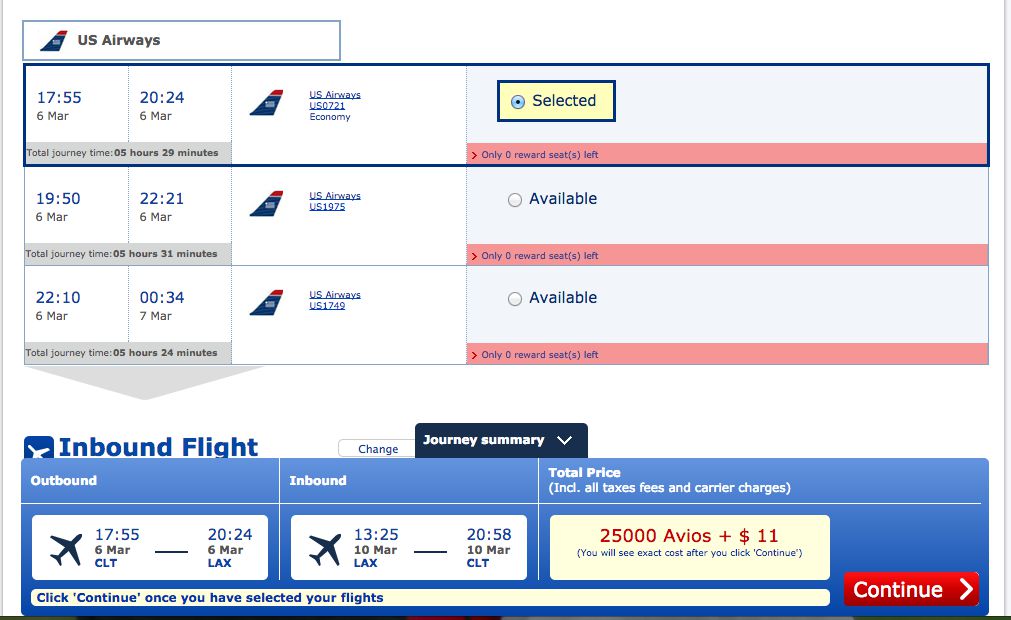Select the Available radio for the 19:50 flight
This screenshot has width=1011, height=620.
tap(515, 200)
